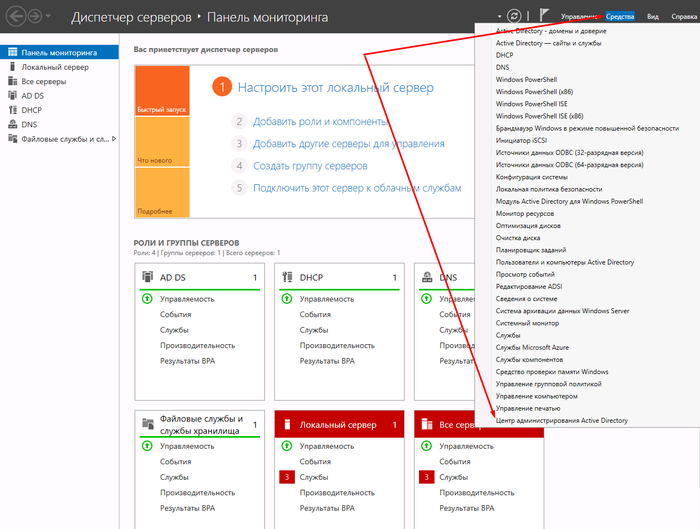The width and height of the screenshot is (700, 529).
Task: Click the AD DS icon in the sidebar
Action: [x=11, y=96]
